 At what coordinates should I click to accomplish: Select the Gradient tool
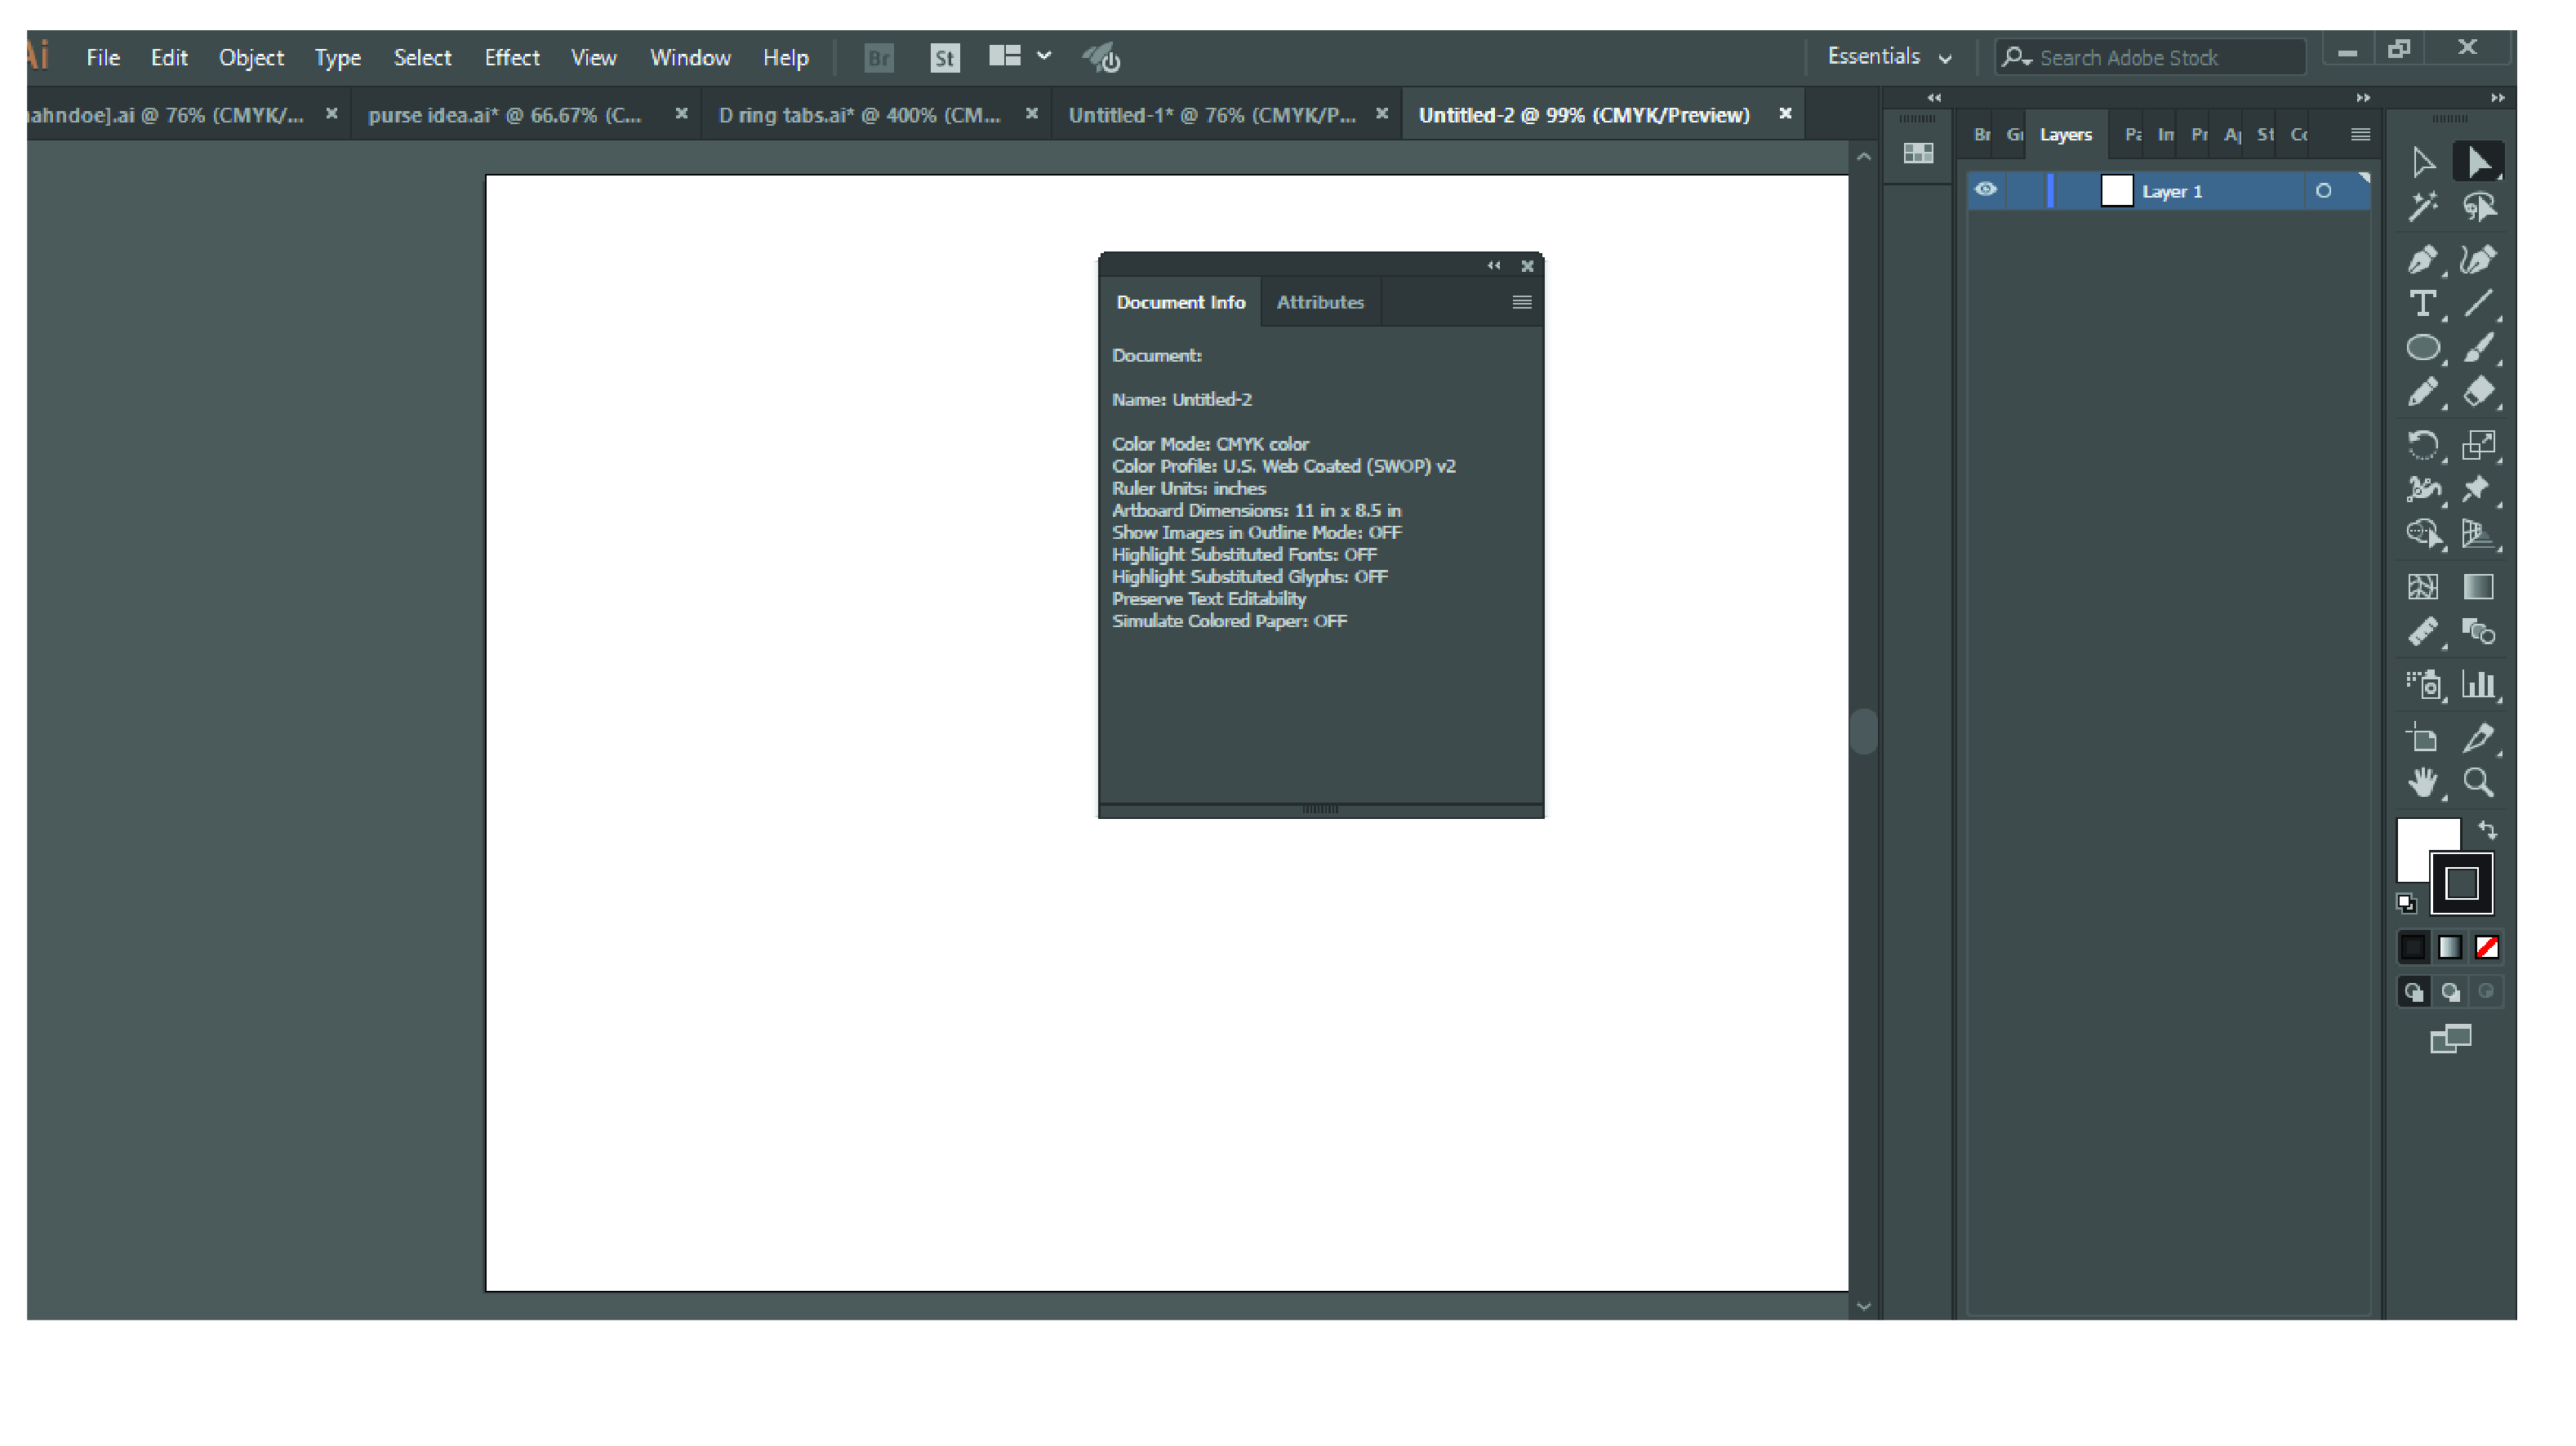click(2479, 588)
